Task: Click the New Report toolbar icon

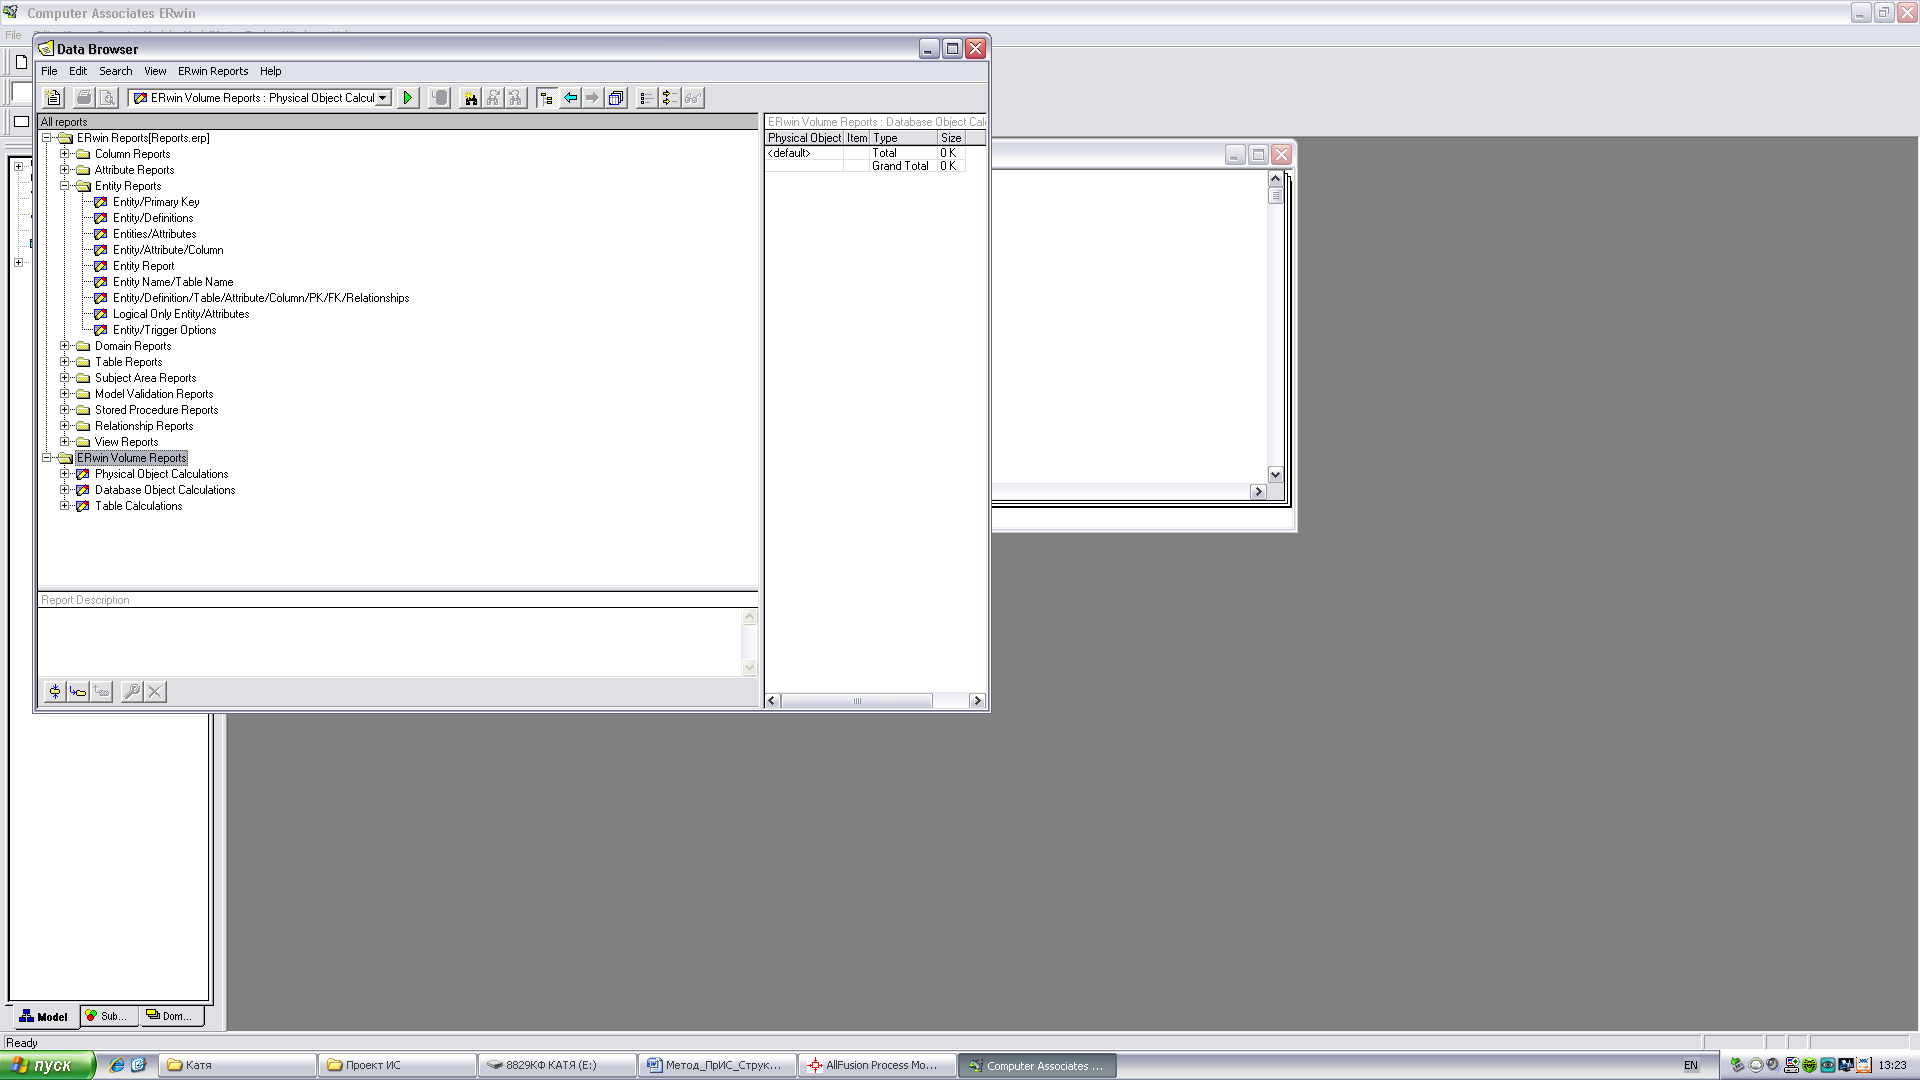Action: 54,98
